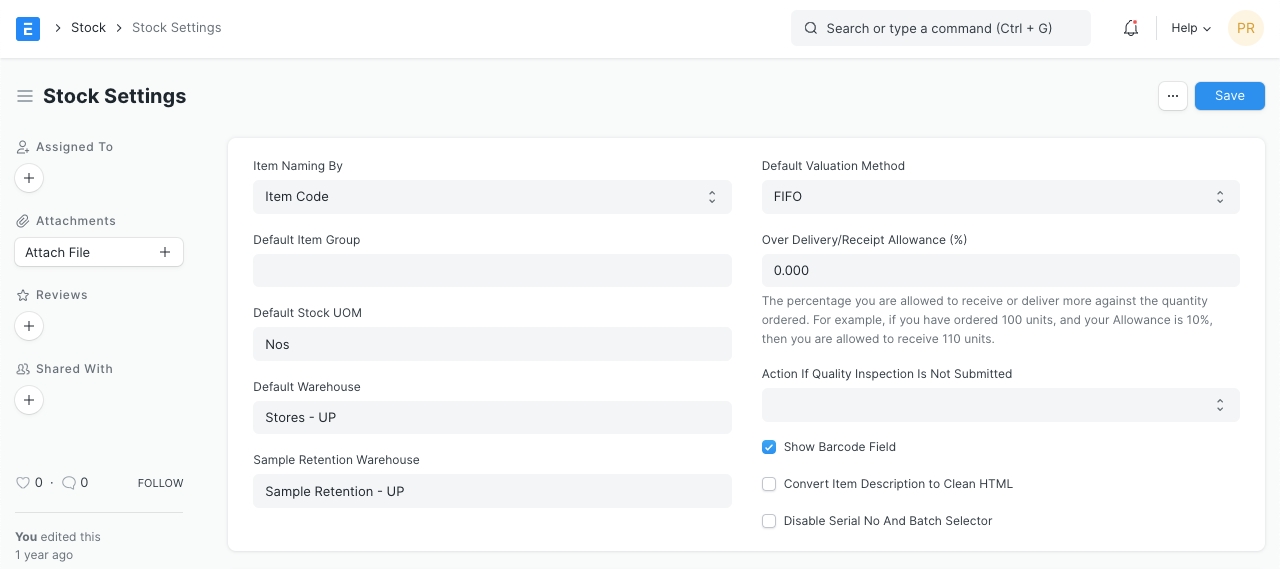1280x569 pixels.
Task: Open the Help menu
Action: [1190, 28]
